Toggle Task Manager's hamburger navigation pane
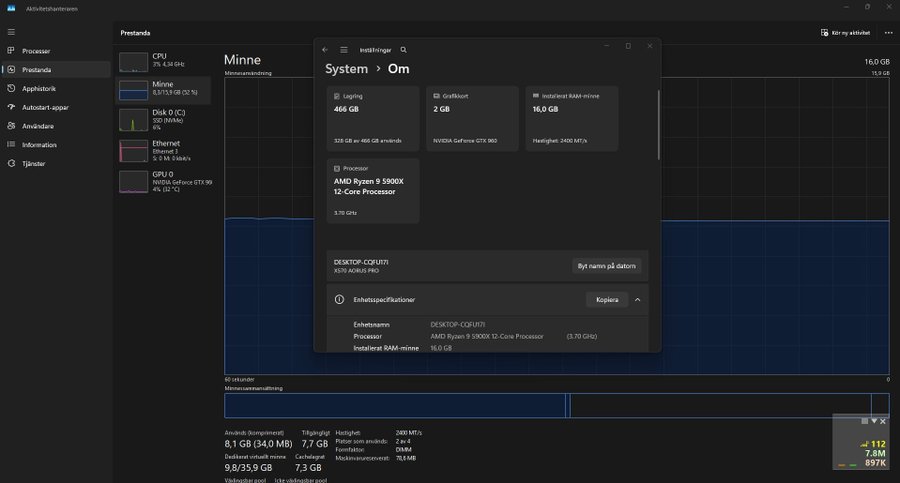The width and height of the screenshot is (900, 483). click(x=10, y=32)
